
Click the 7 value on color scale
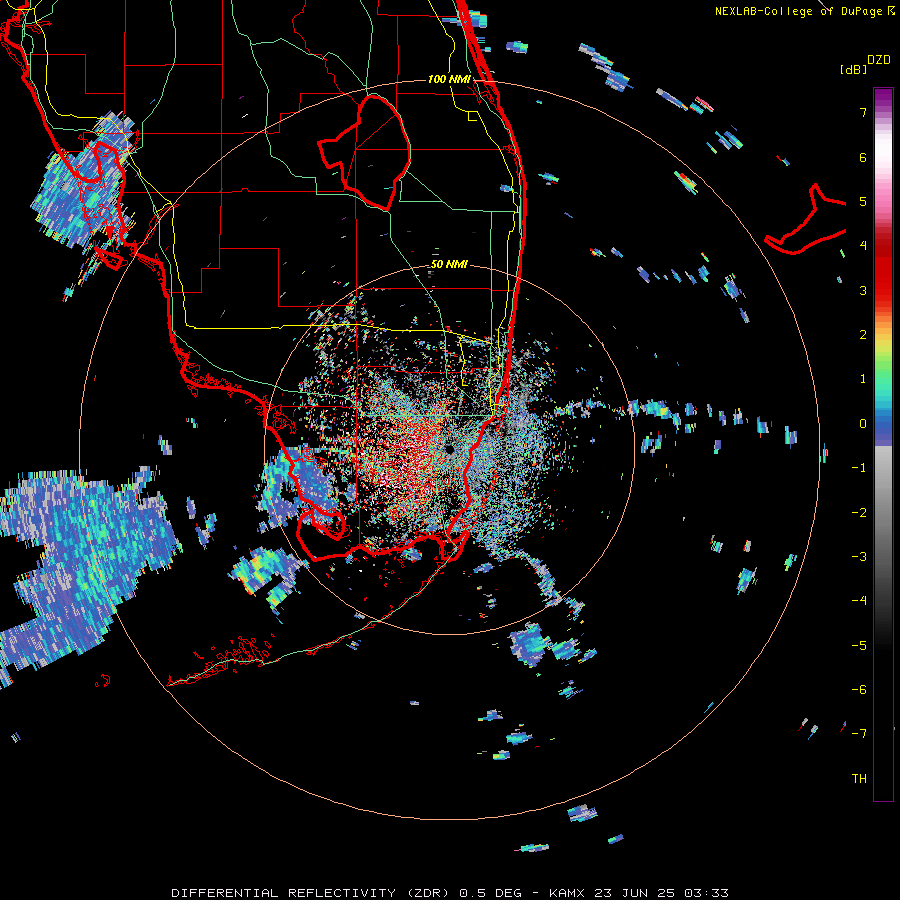863,112
